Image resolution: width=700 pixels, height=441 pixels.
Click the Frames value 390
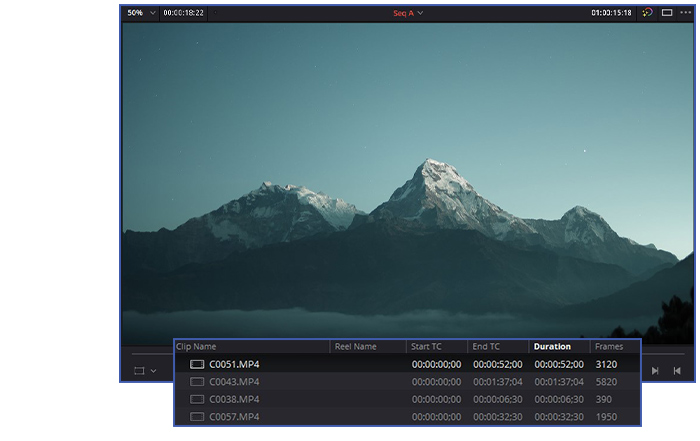point(604,399)
